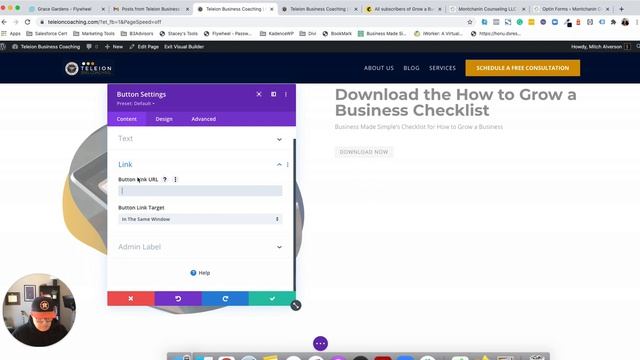The image size is (640, 360).
Task: Open the Stacey's Tools bookmark
Action: point(179,33)
